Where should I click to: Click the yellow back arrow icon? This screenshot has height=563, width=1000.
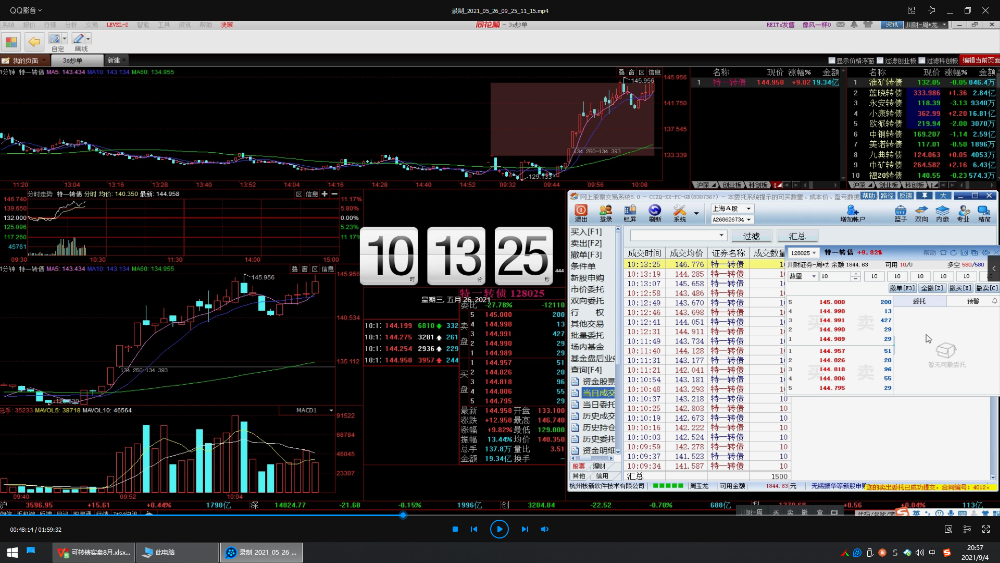click(x=34, y=42)
